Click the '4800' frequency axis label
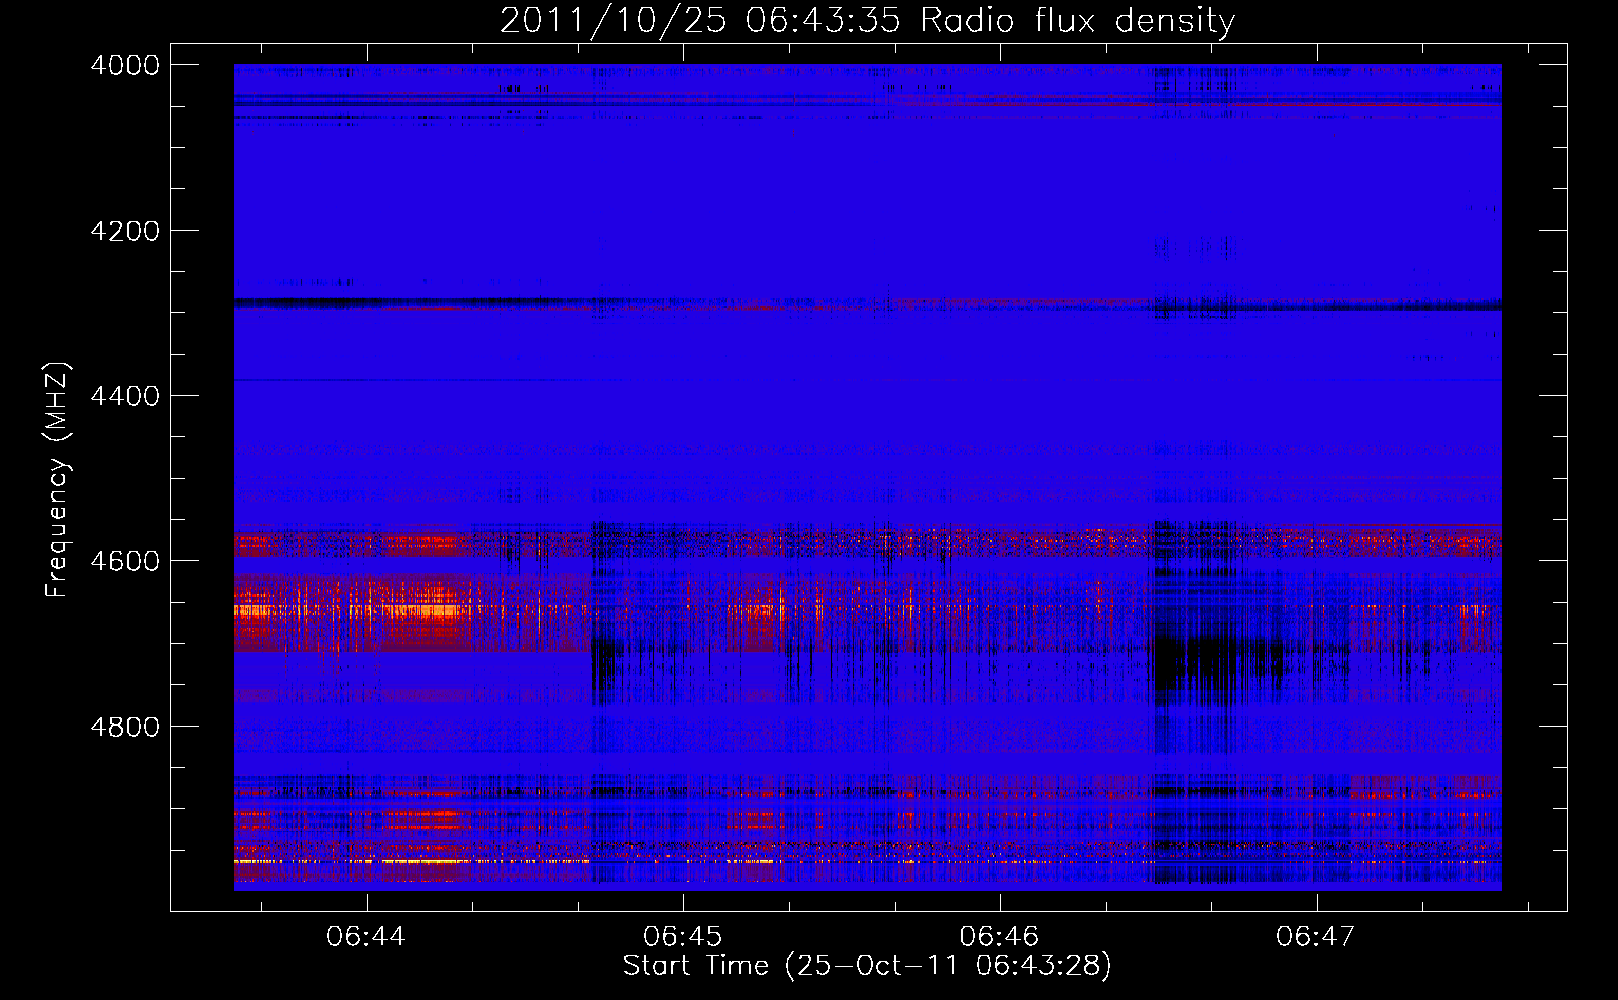 [x=125, y=727]
